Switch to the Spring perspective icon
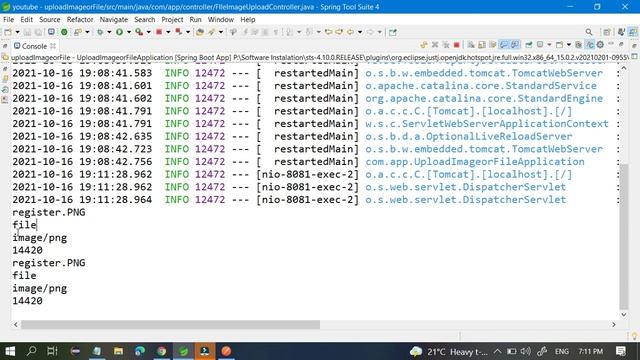Viewport: 640px width, 360px height. (x=633, y=32)
